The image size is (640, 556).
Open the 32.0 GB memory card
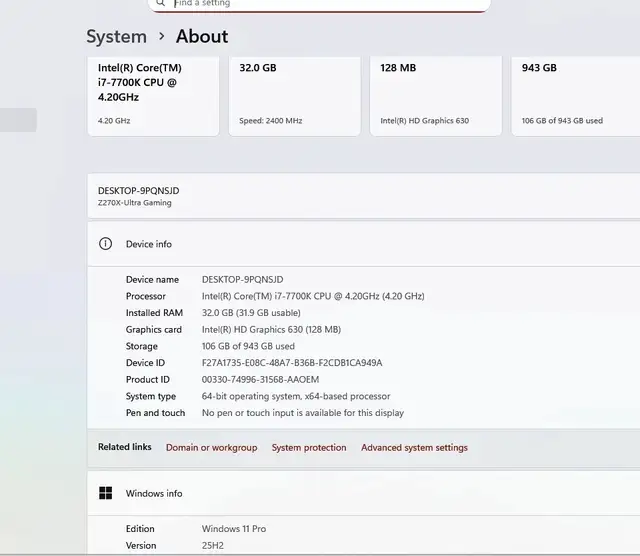pos(294,96)
